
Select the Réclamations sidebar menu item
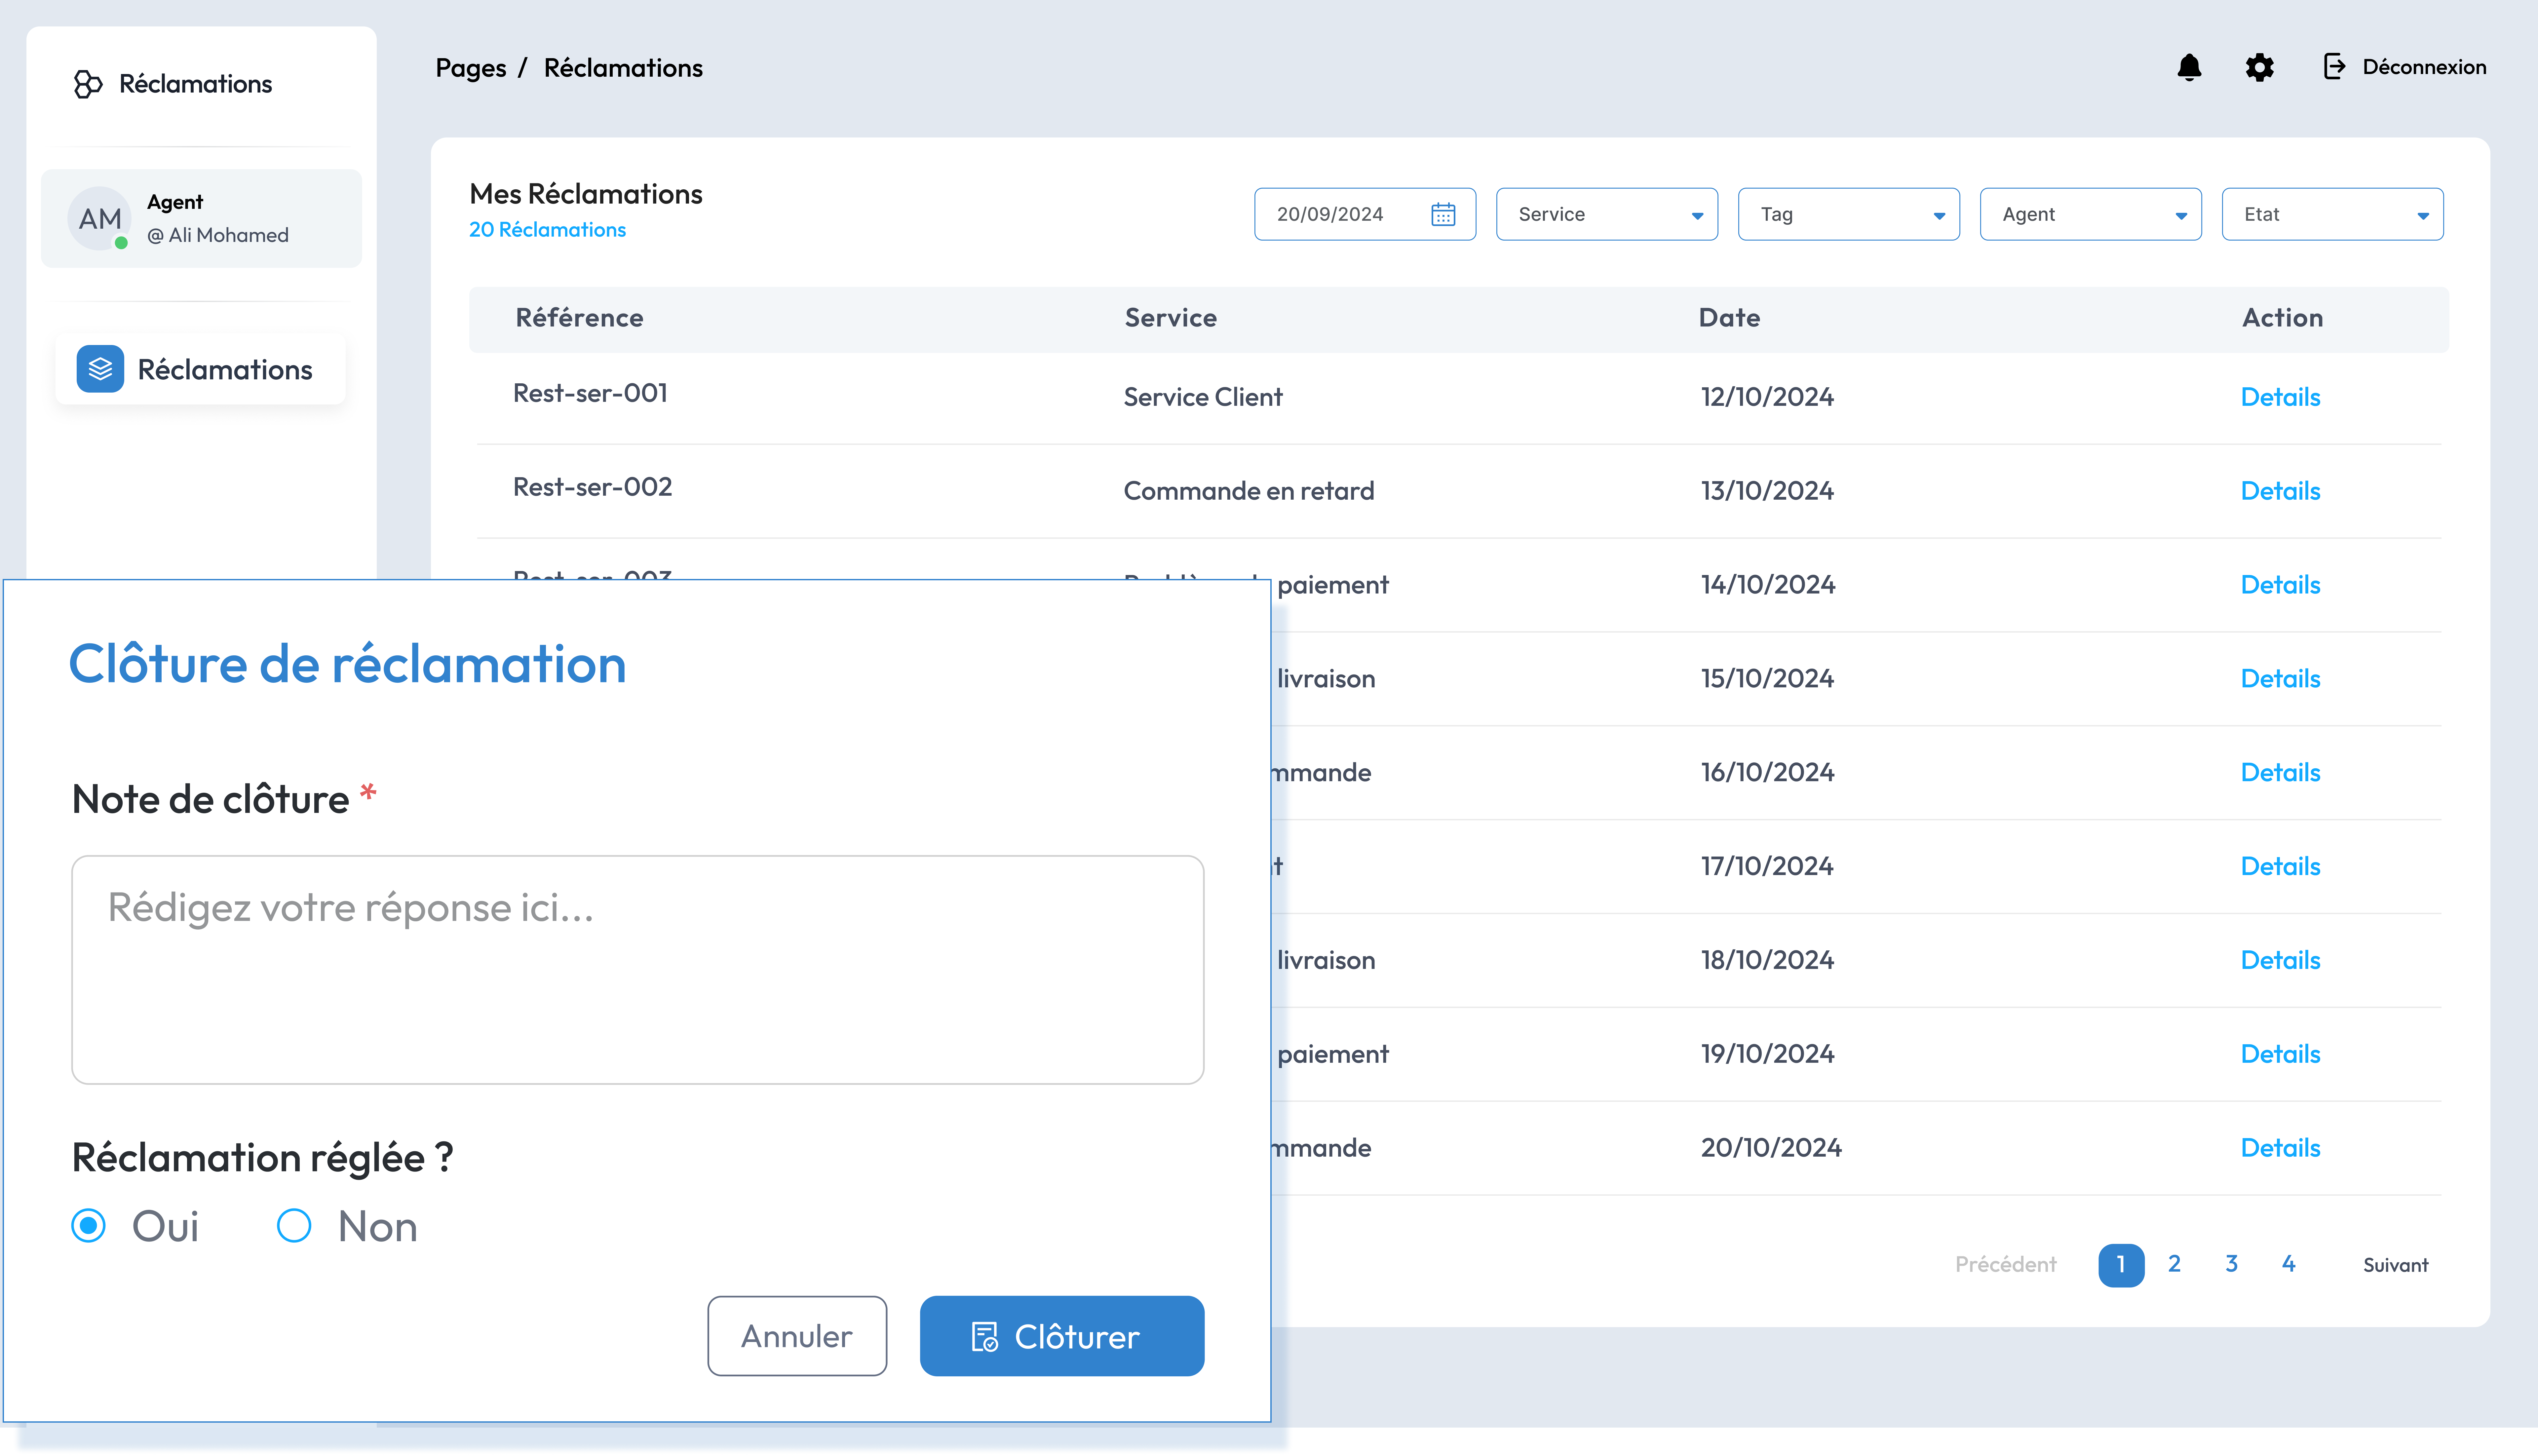pyautogui.click(x=200, y=369)
